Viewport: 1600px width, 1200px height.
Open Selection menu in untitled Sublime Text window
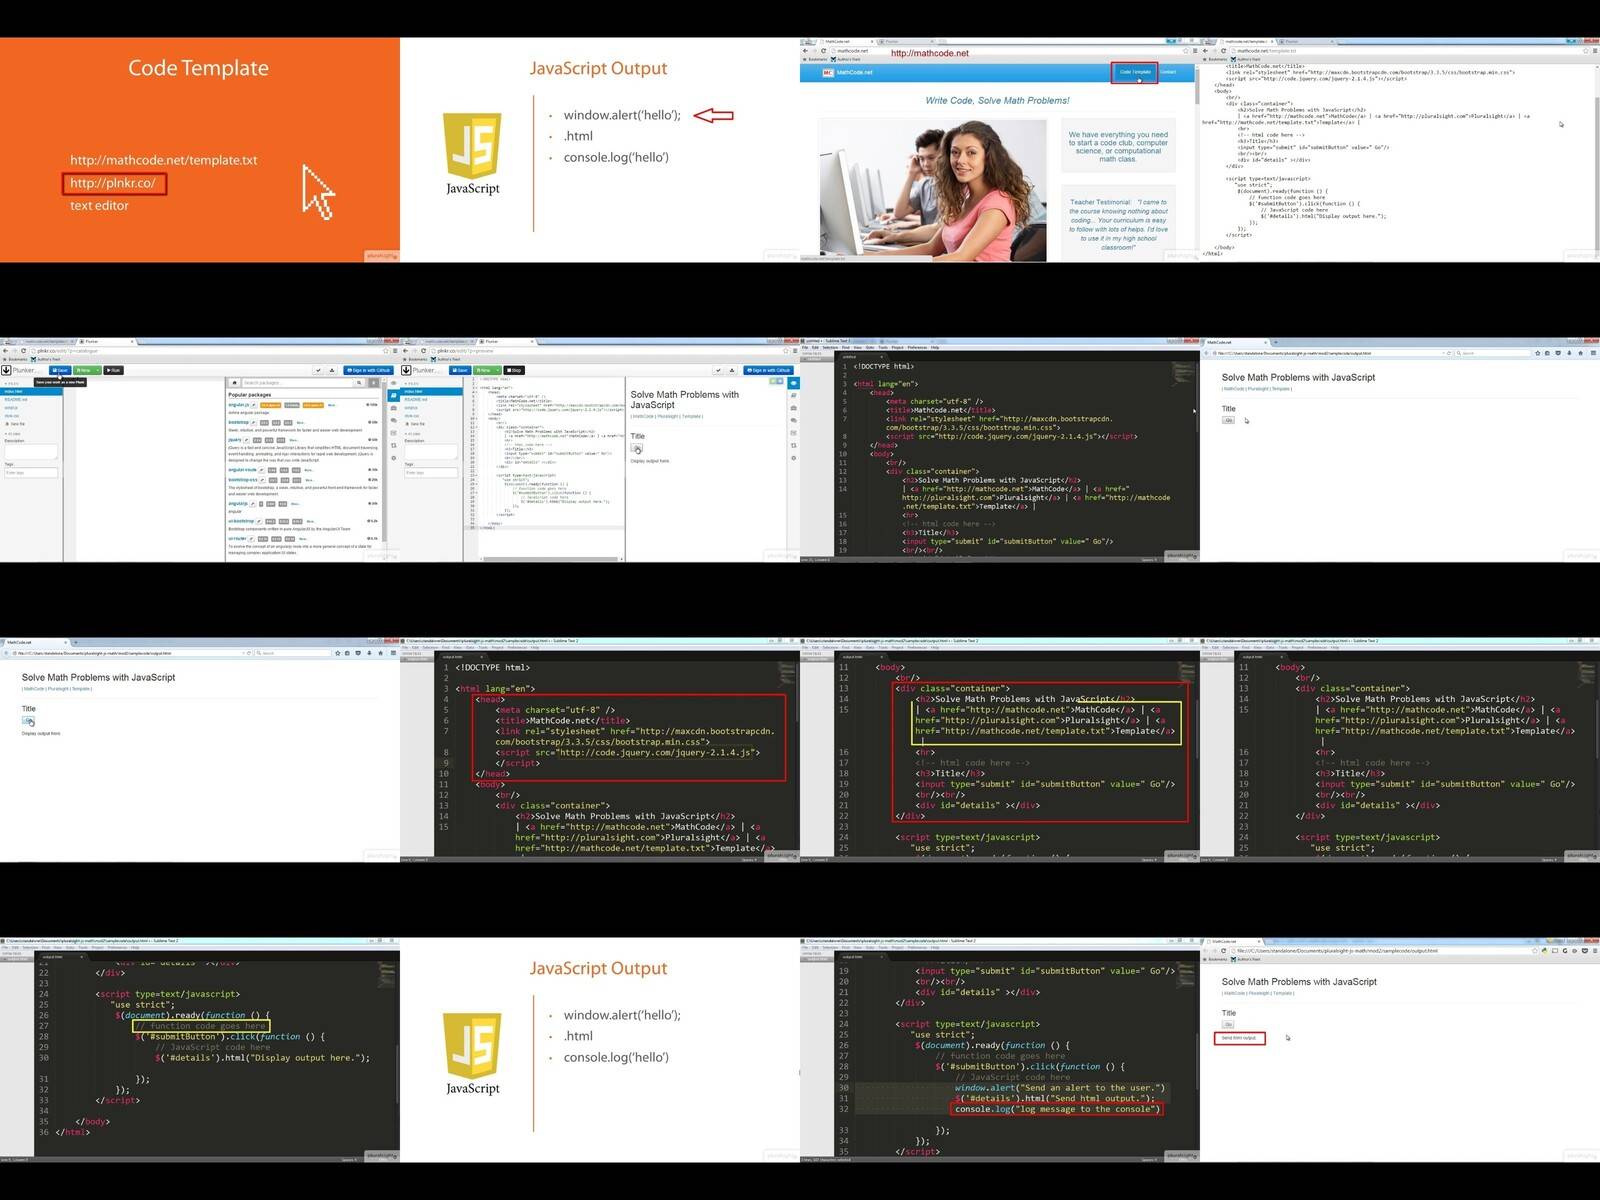click(x=830, y=347)
